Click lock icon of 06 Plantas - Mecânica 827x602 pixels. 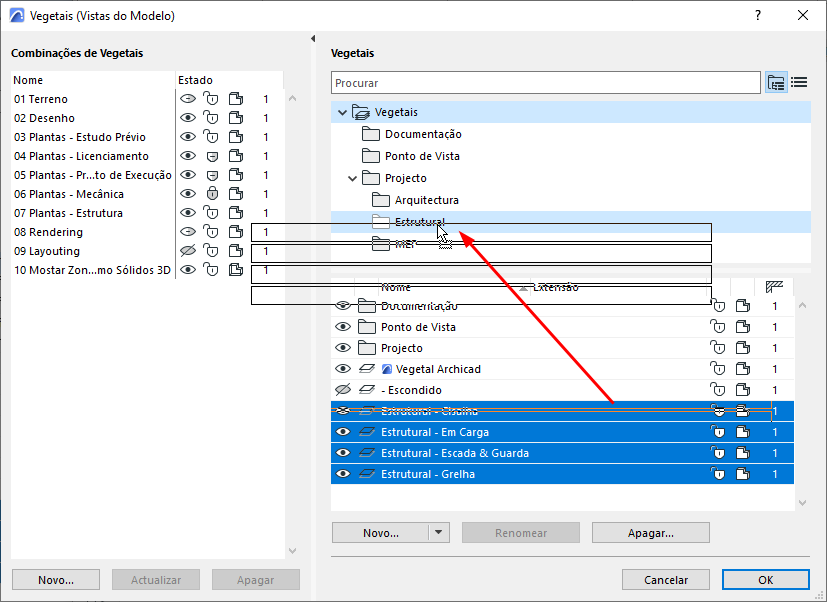coord(211,194)
